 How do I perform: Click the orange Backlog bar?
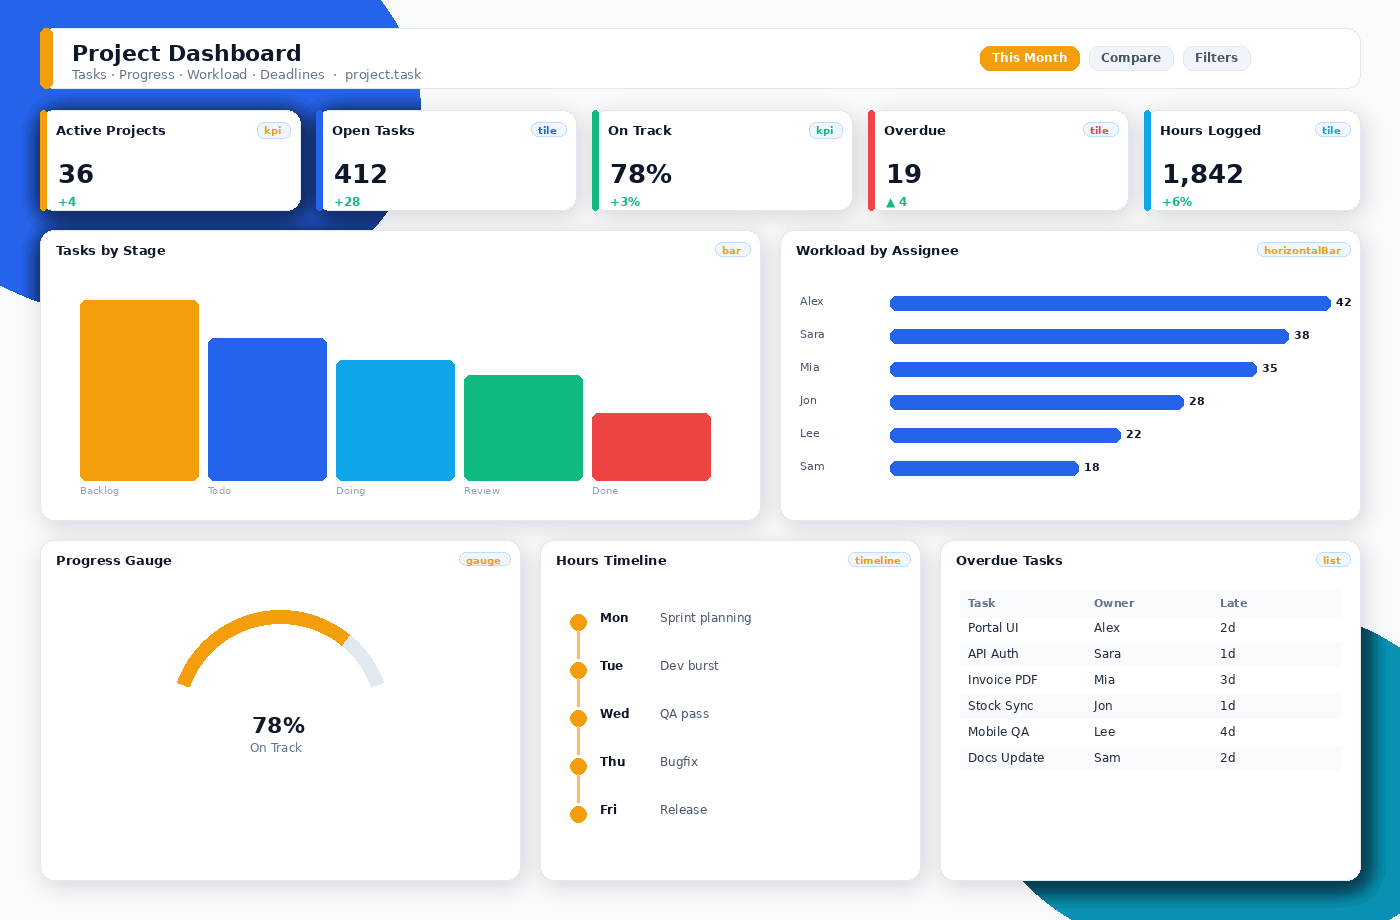point(139,390)
